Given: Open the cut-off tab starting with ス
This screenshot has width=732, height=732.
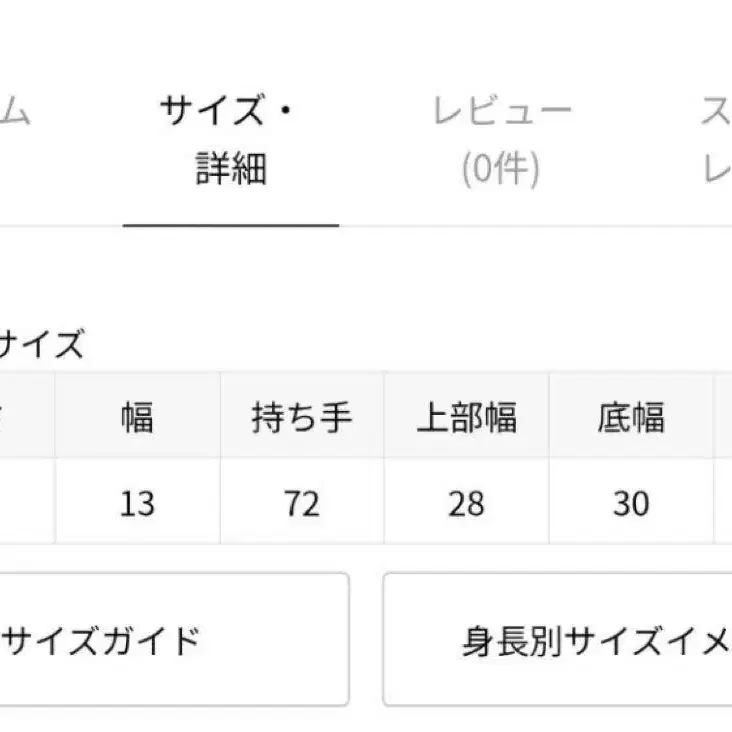Looking at the screenshot, I should [x=715, y=141].
